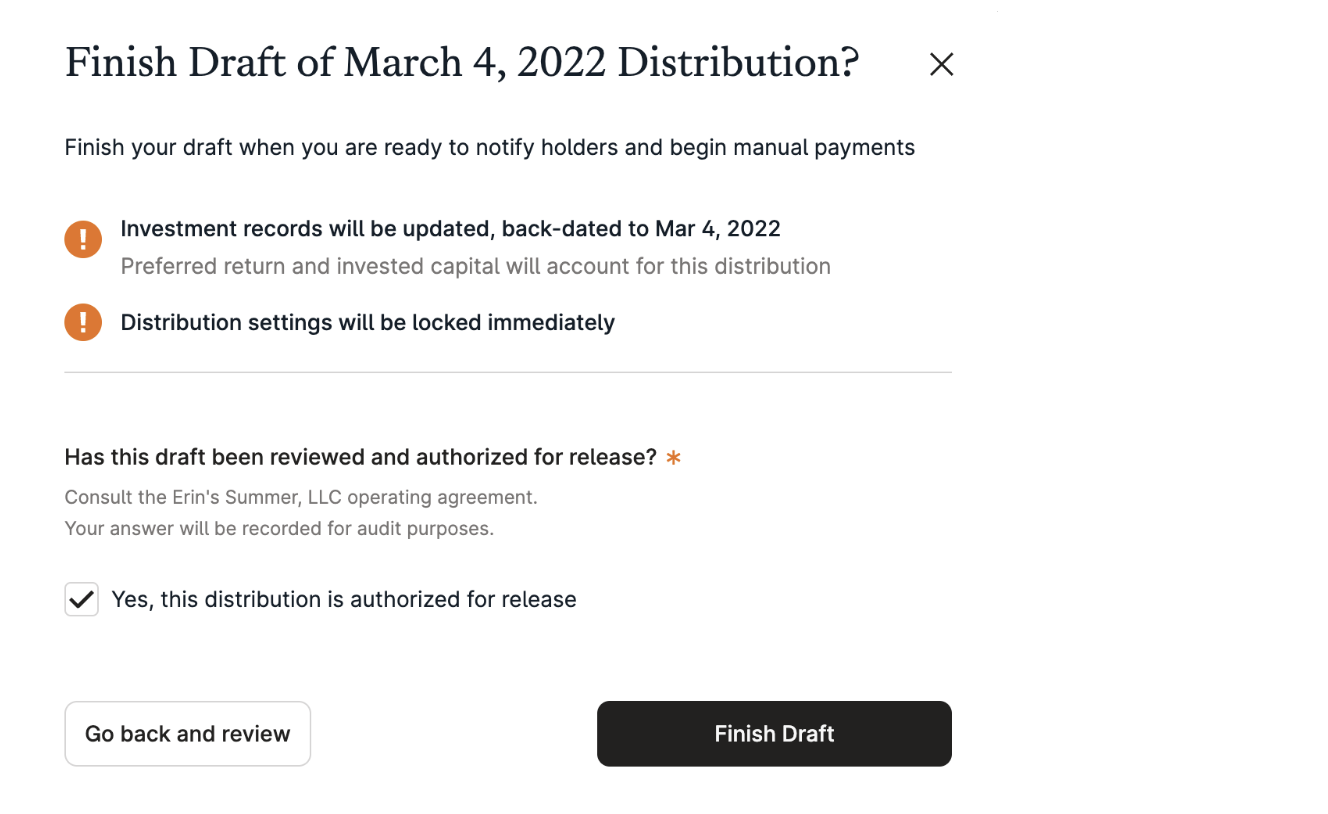Click warning icon beside Investment records notice

[83, 240]
